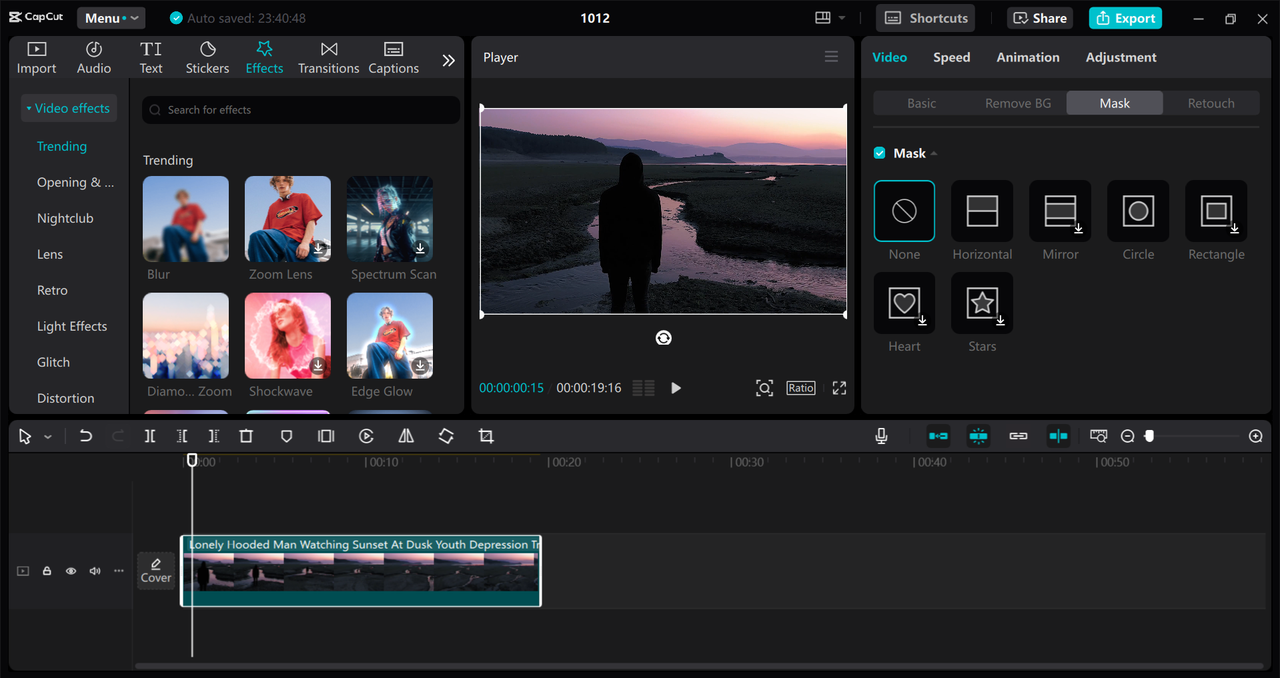
Task: Click the reverse playback circle icon
Action: click(x=366, y=436)
